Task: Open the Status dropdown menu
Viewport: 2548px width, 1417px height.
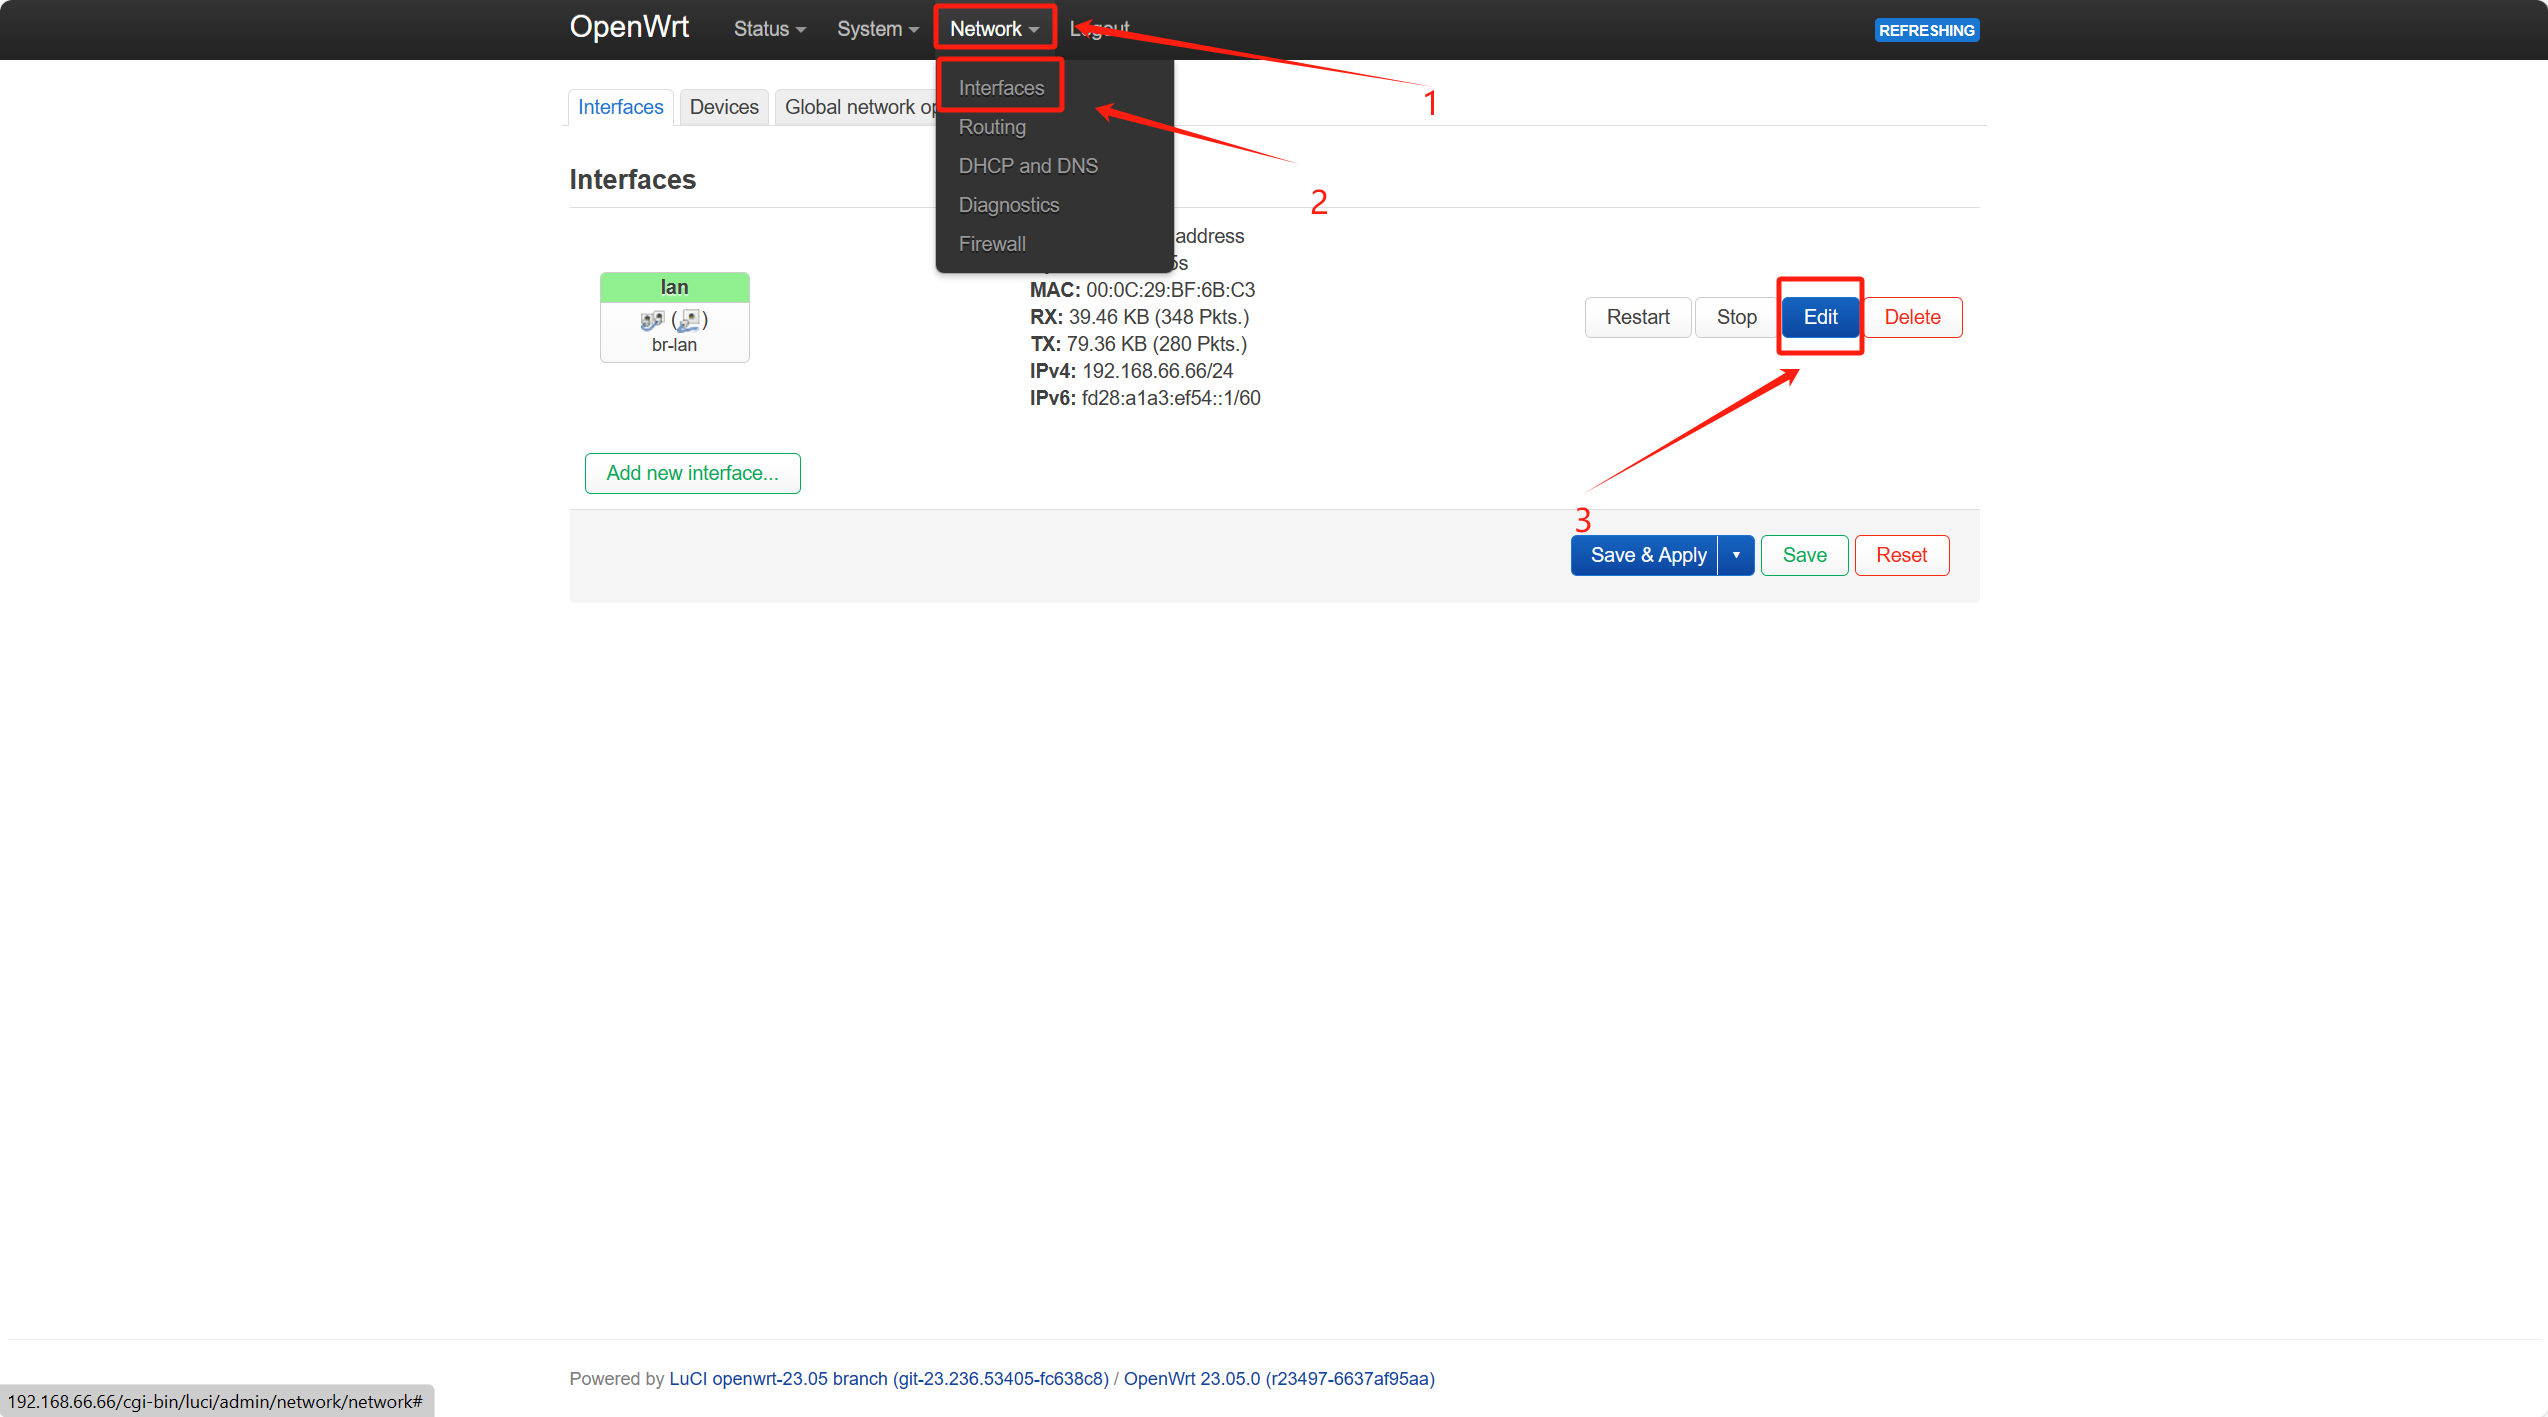Action: click(x=769, y=29)
